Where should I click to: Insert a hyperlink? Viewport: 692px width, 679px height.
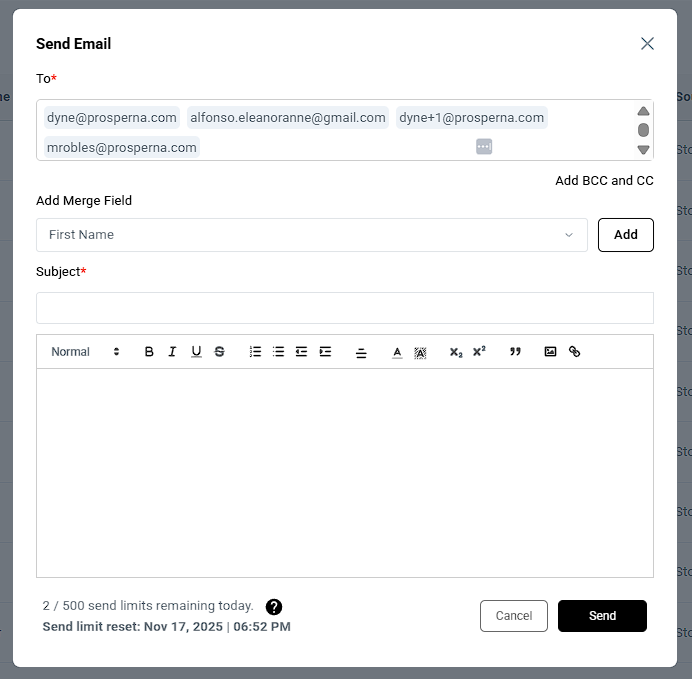[x=574, y=352]
